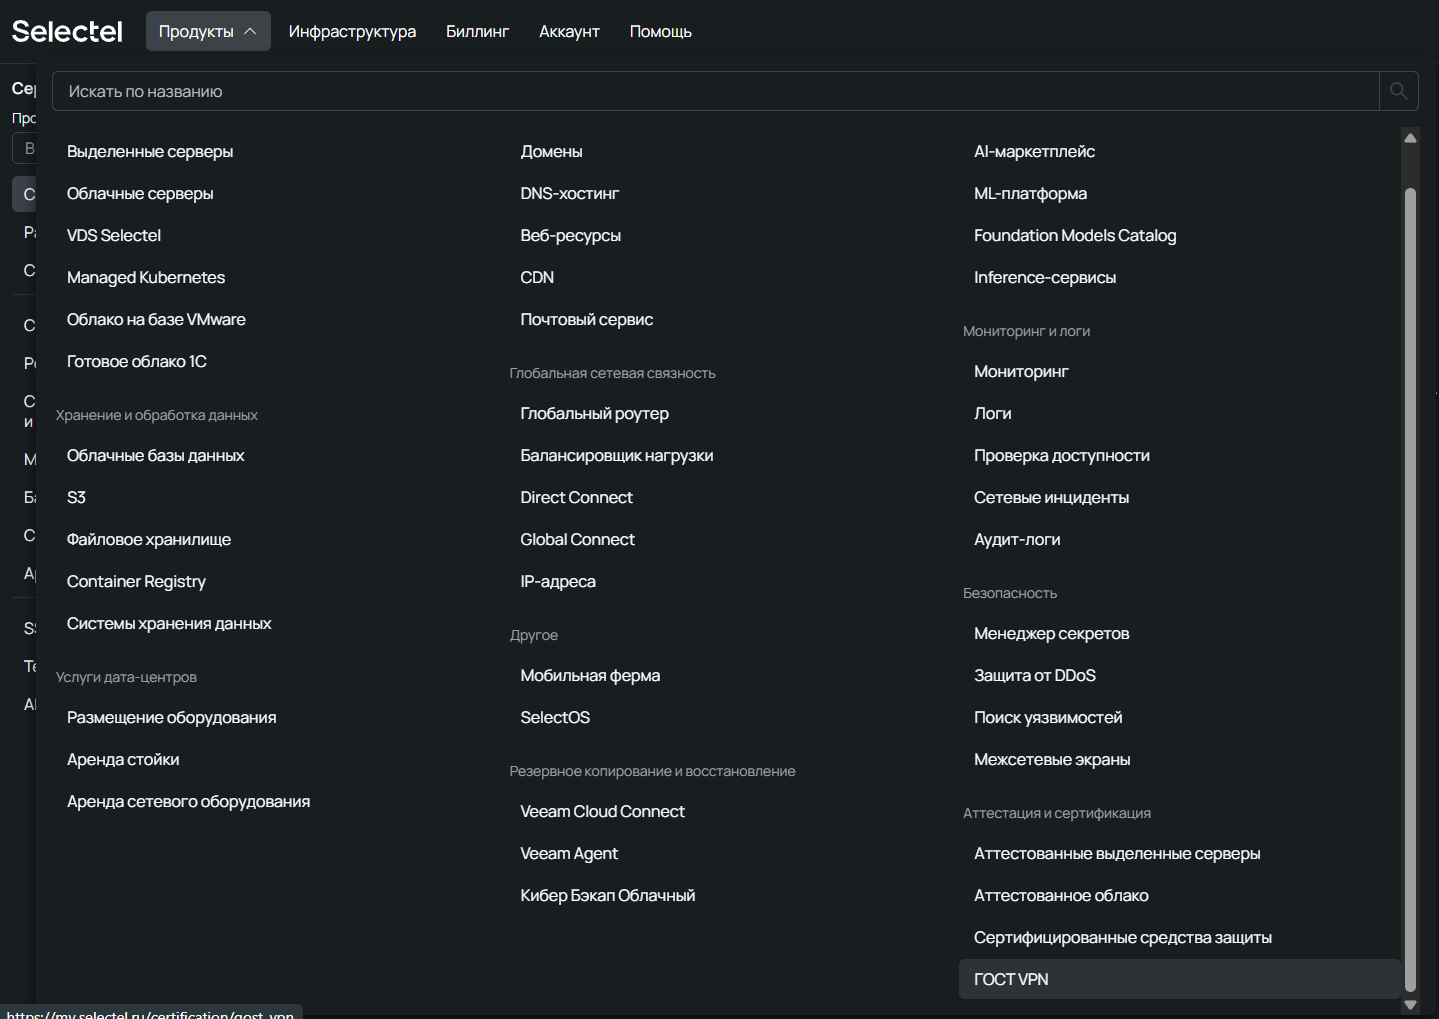Open the Биллинг menu
This screenshot has width=1439, height=1019.
[477, 32]
